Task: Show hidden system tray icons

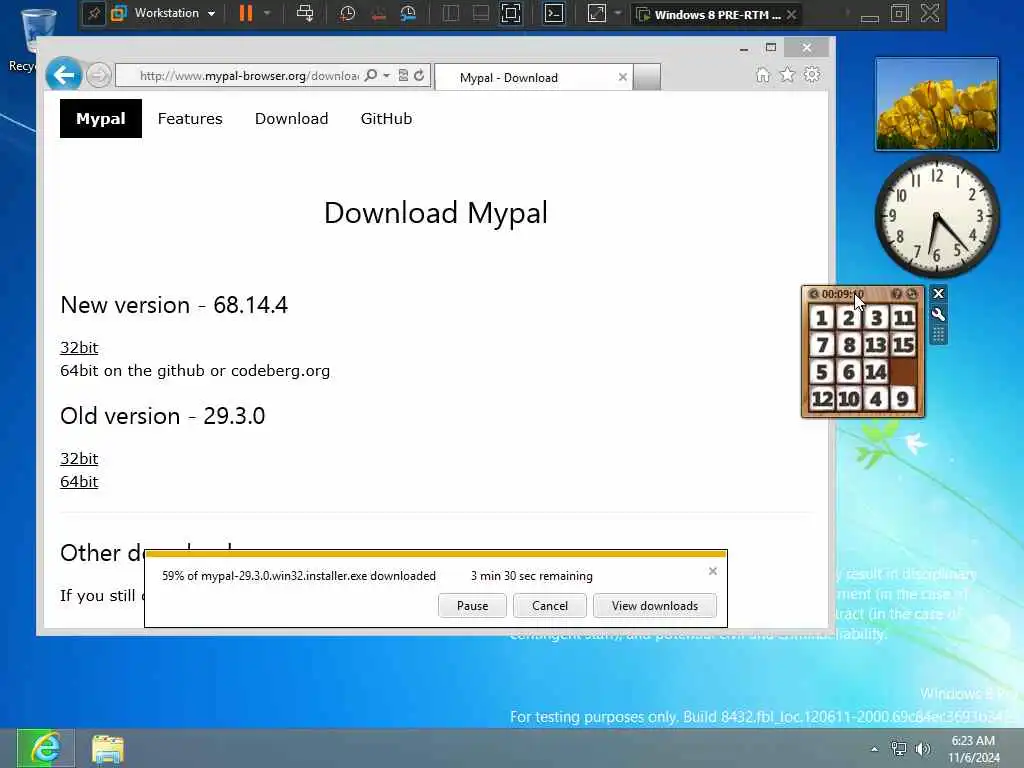Action: (x=874, y=749)
